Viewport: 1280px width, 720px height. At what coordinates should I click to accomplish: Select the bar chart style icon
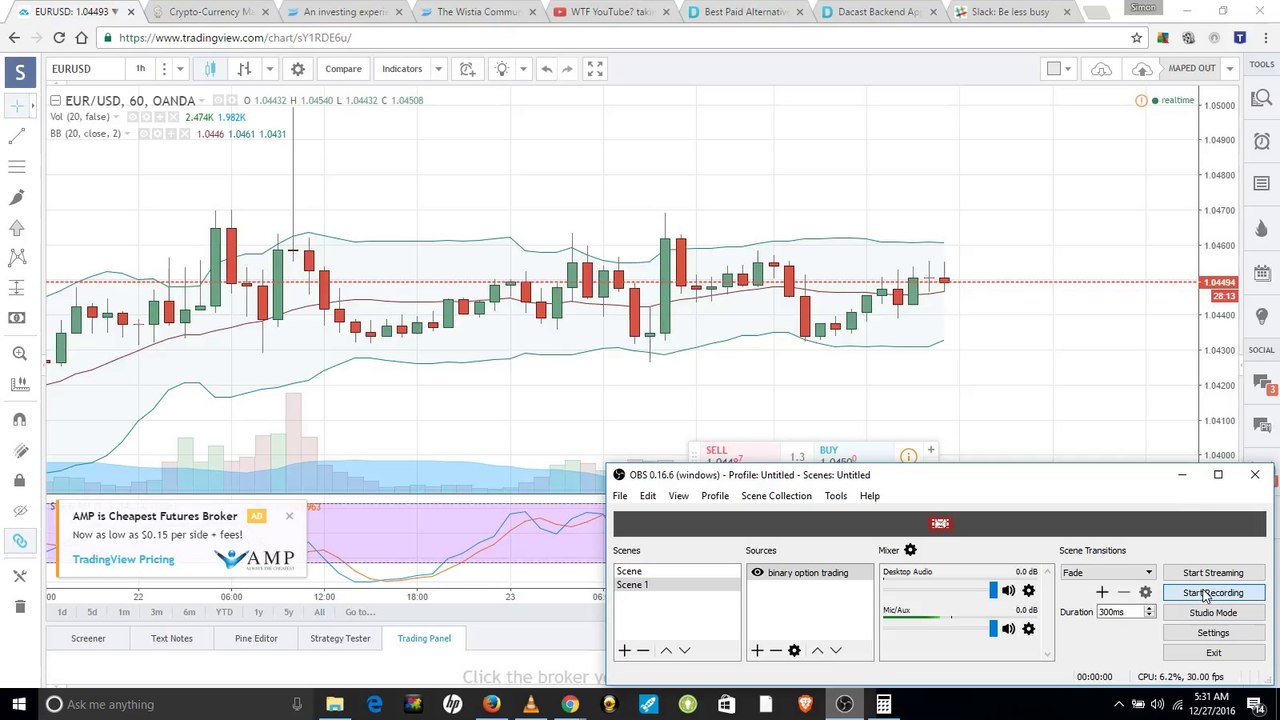[x=244, y=69]
